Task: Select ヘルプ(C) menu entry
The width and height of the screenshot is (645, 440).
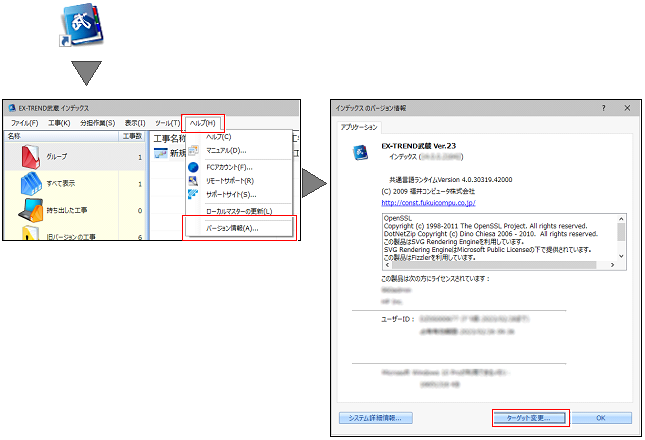Action: (219, 137)
